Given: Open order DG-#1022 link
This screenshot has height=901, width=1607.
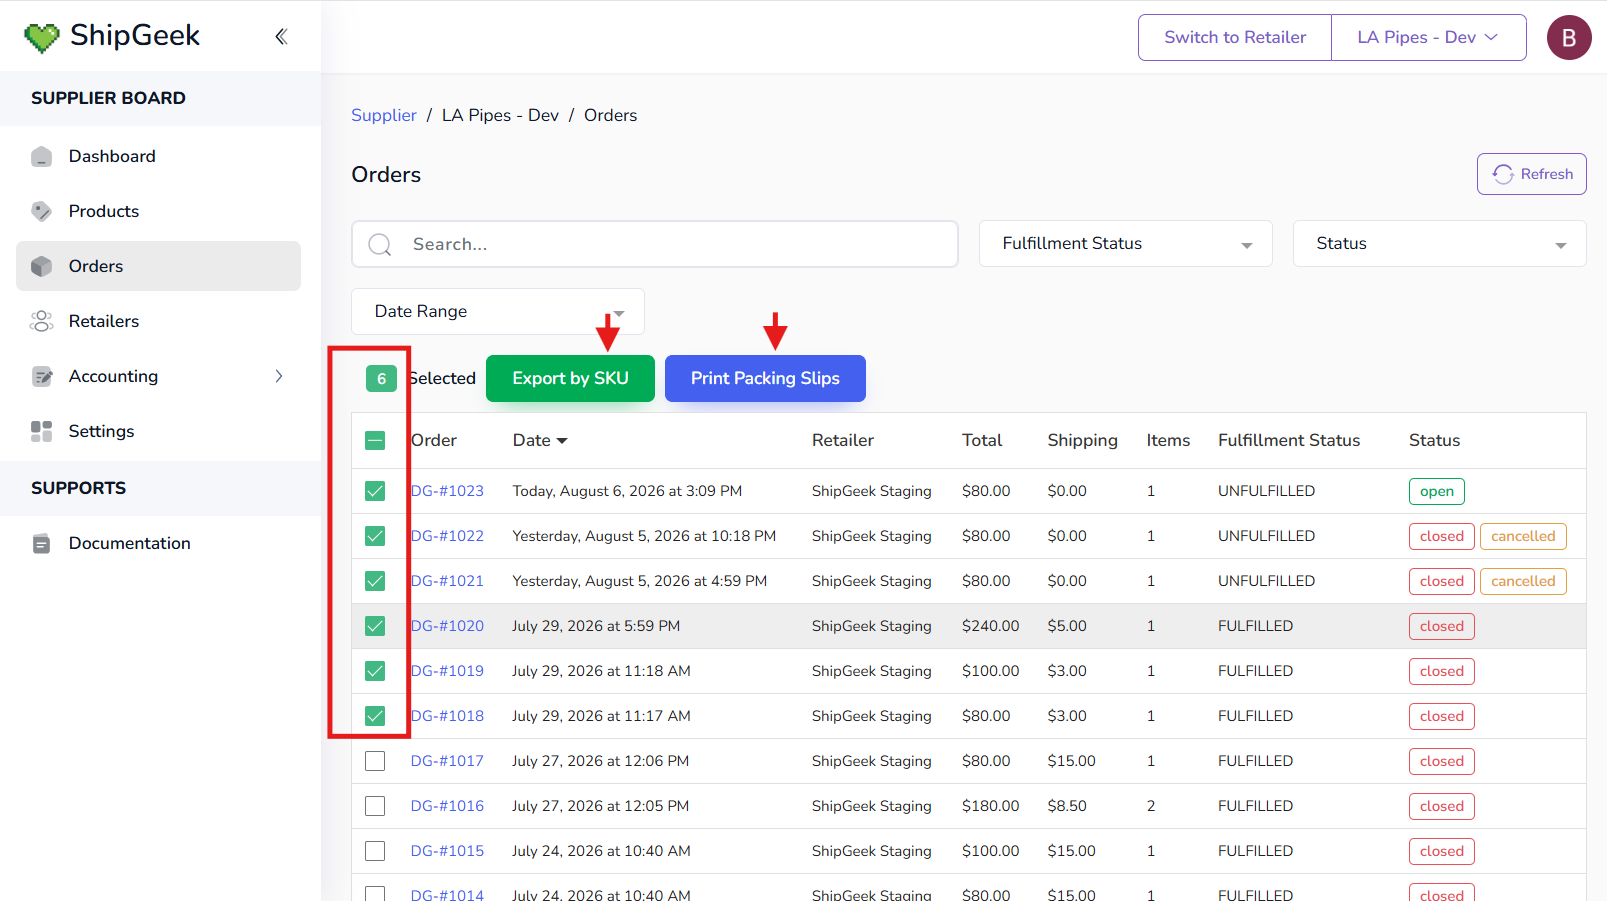Looking at the screenshot, I should pos(447,536).
